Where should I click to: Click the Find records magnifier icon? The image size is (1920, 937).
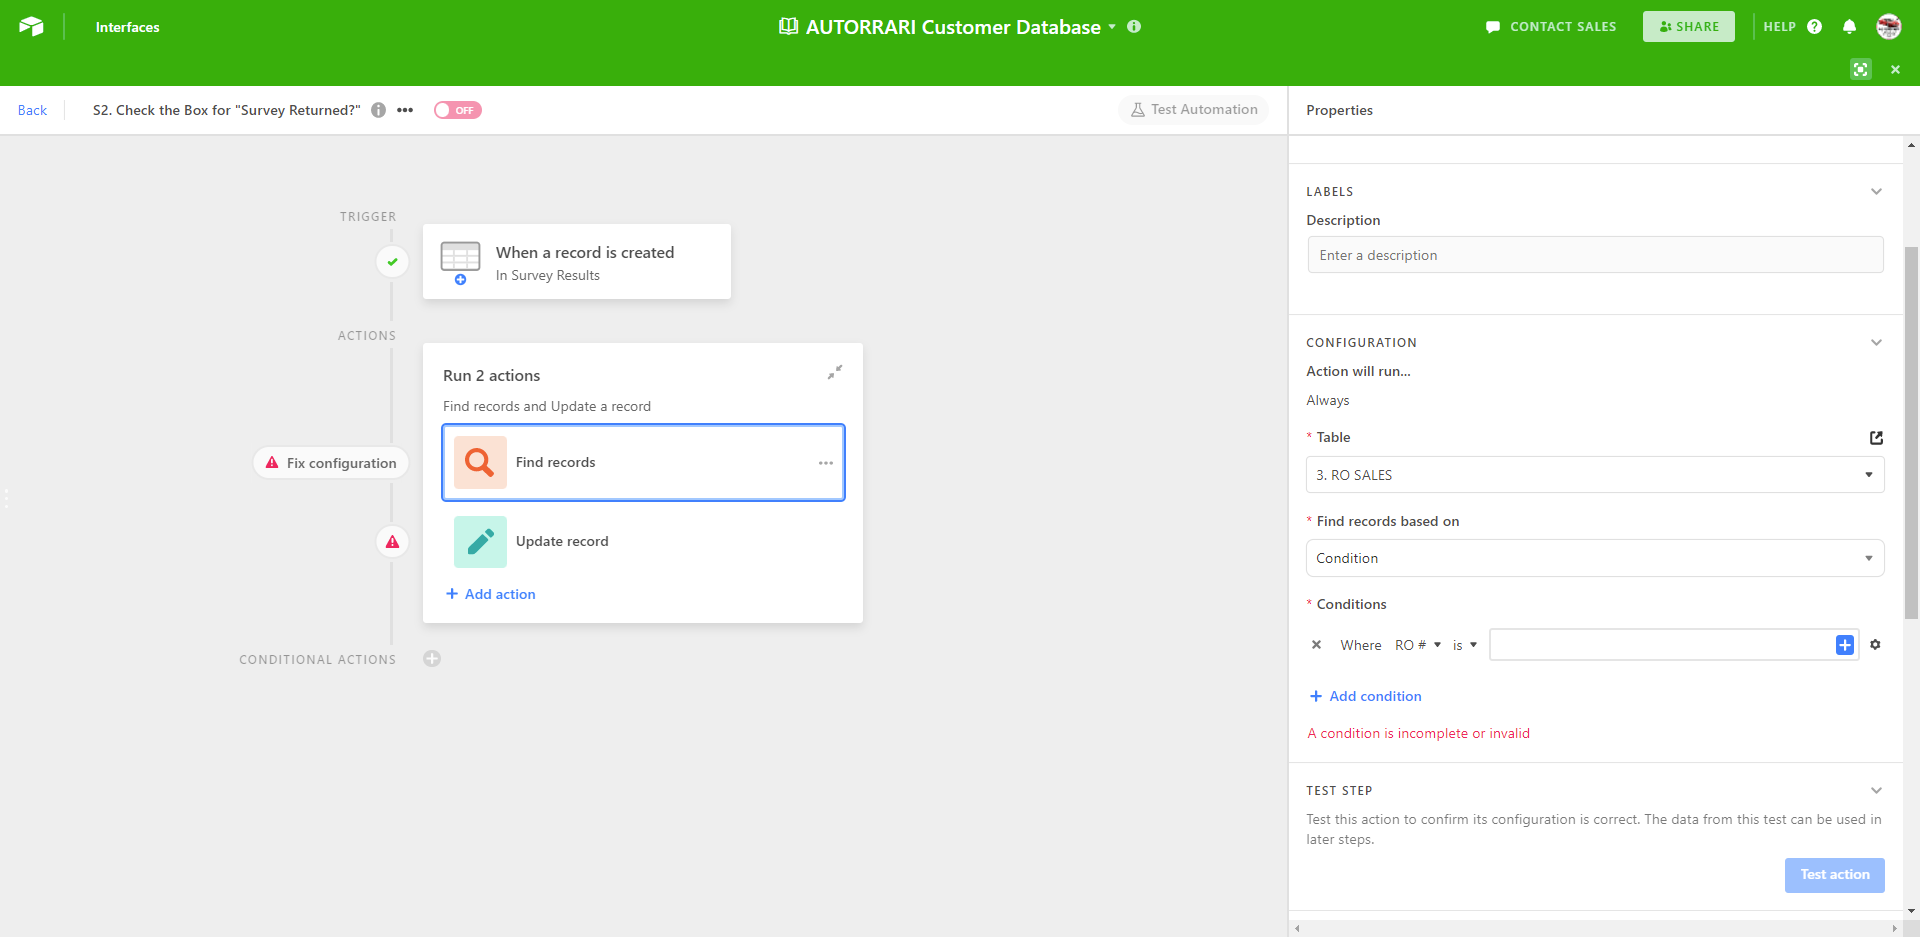tap(480, 462)
